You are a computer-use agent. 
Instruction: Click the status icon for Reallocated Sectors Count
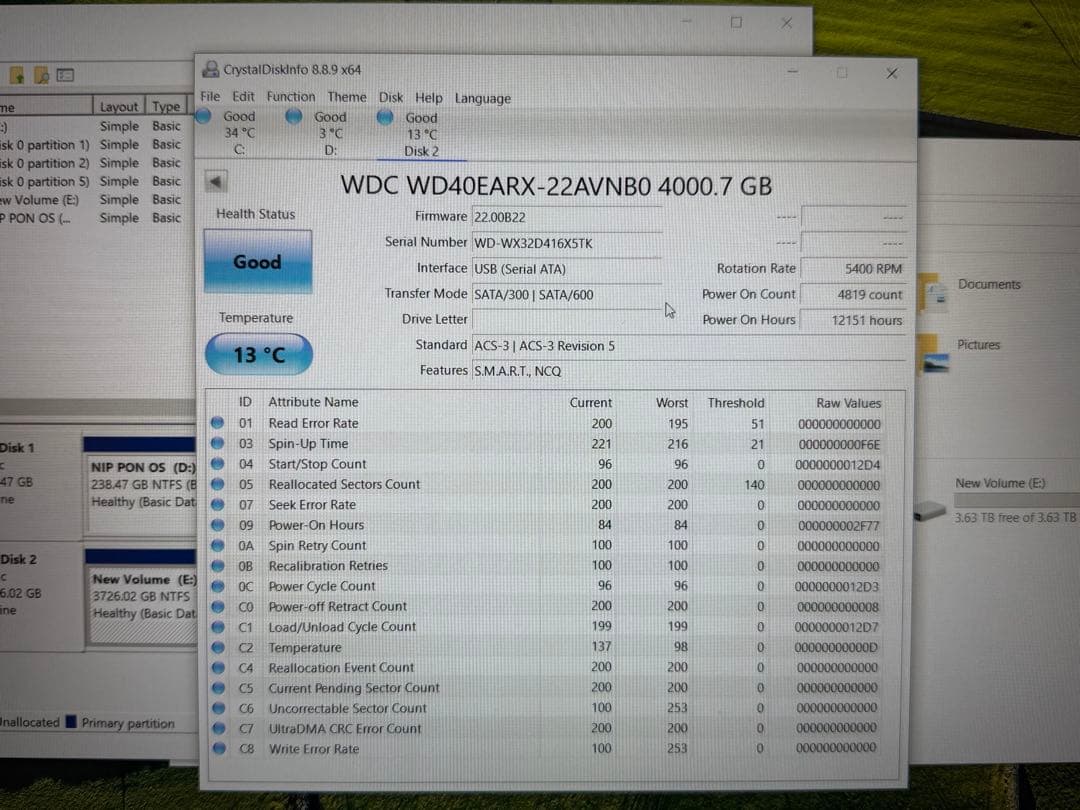[x=217, y=484]
